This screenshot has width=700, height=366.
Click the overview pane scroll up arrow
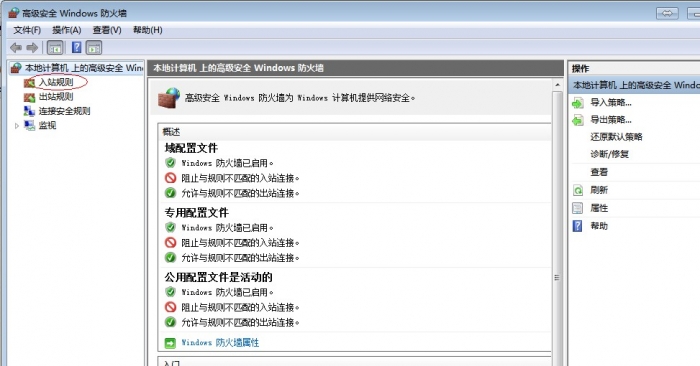tap(557, 85)
